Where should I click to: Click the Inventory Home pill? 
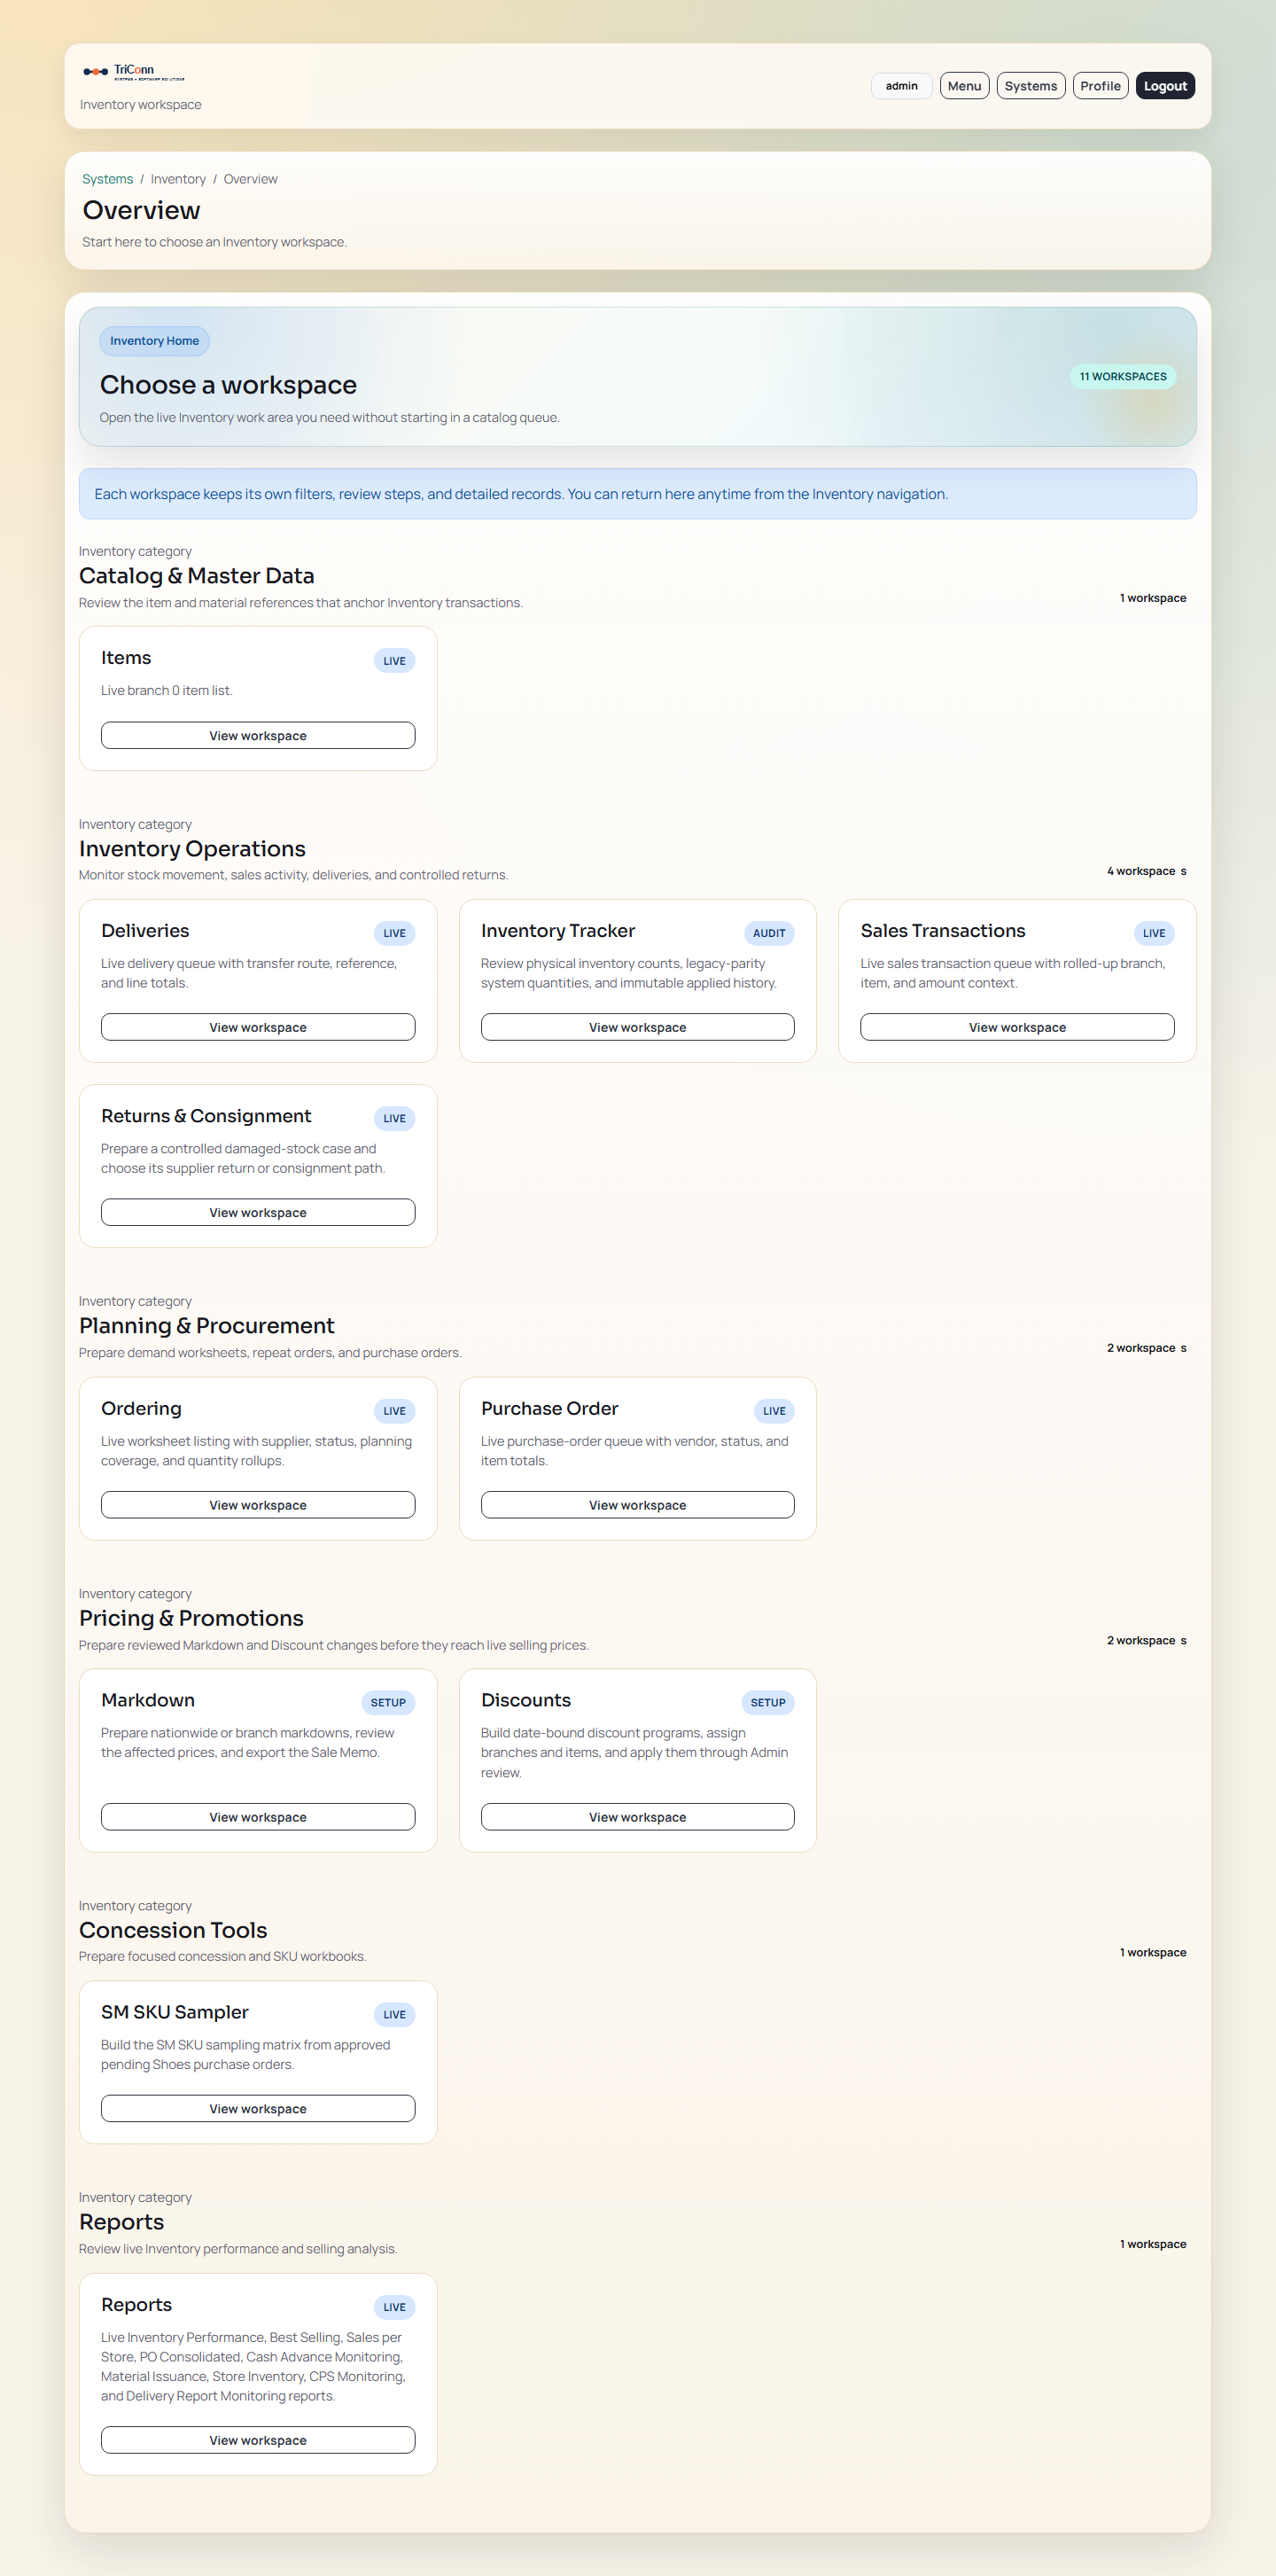point(154,341)
